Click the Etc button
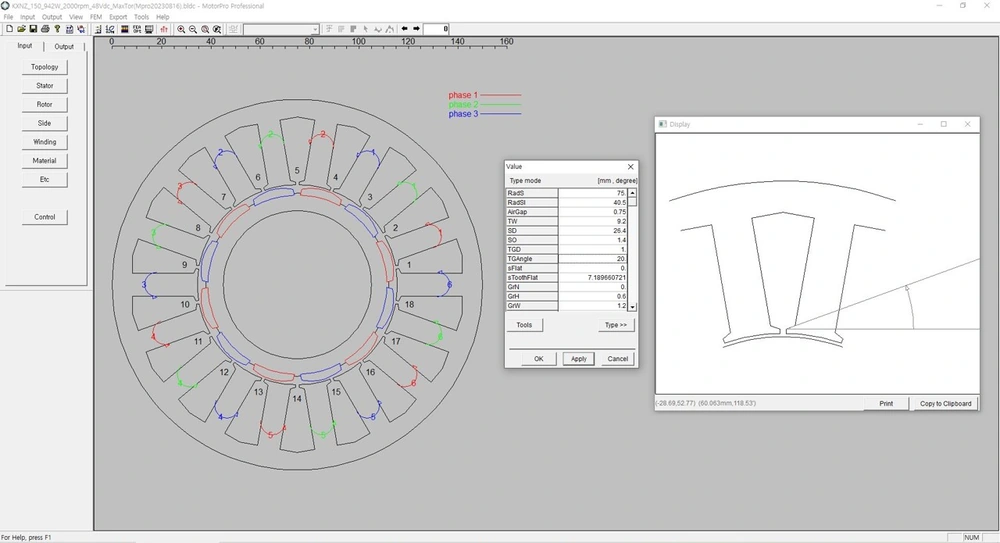Viewport: 1000px width, 543px height. point(45,179)
